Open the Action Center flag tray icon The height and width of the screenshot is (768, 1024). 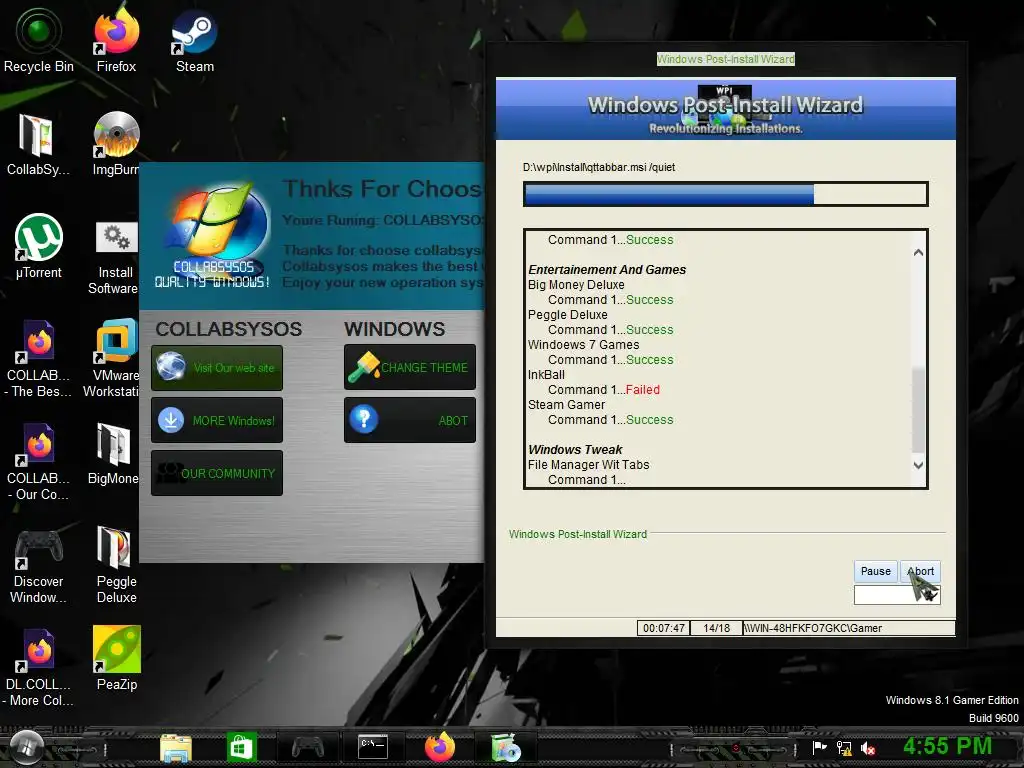pos(819,748)
